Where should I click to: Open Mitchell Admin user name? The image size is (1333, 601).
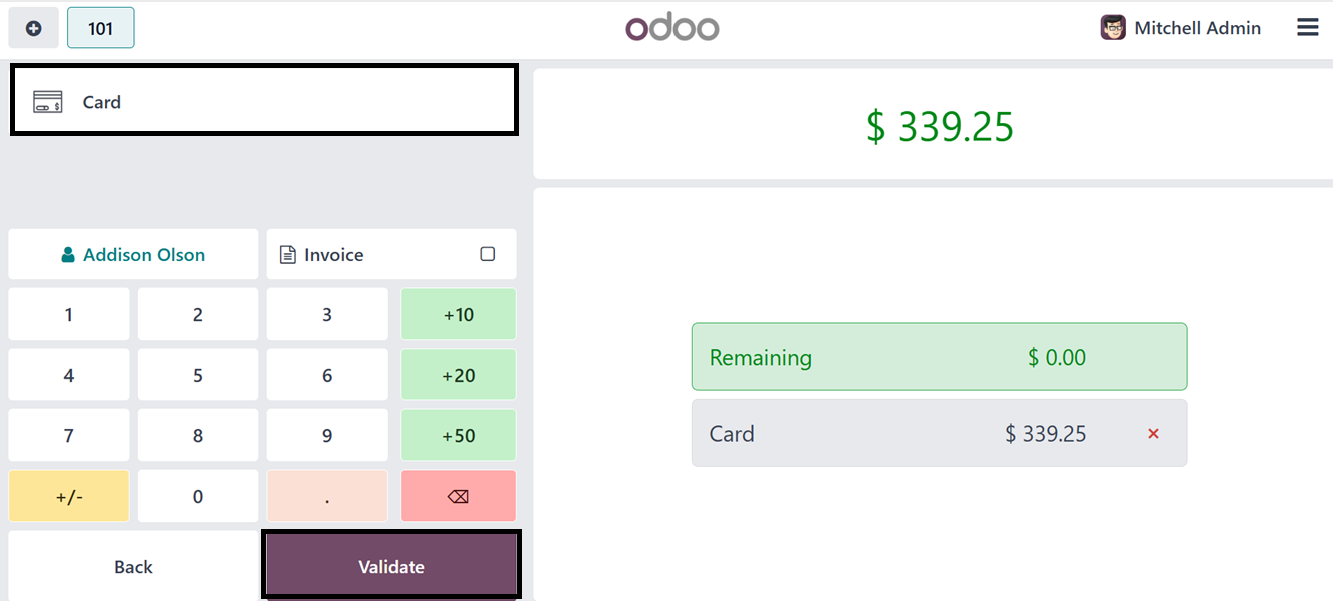pos(1197,28)
